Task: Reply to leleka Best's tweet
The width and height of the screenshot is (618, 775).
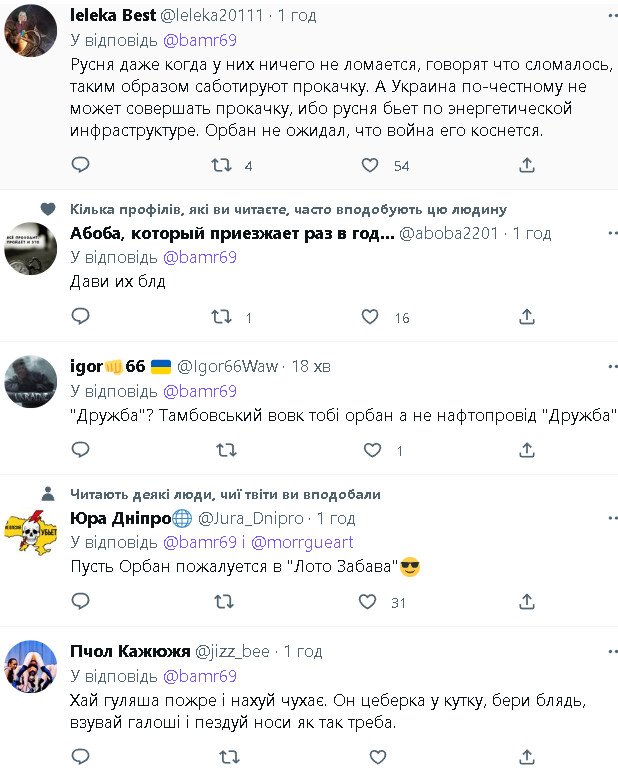Action: [x=81, y=165]
